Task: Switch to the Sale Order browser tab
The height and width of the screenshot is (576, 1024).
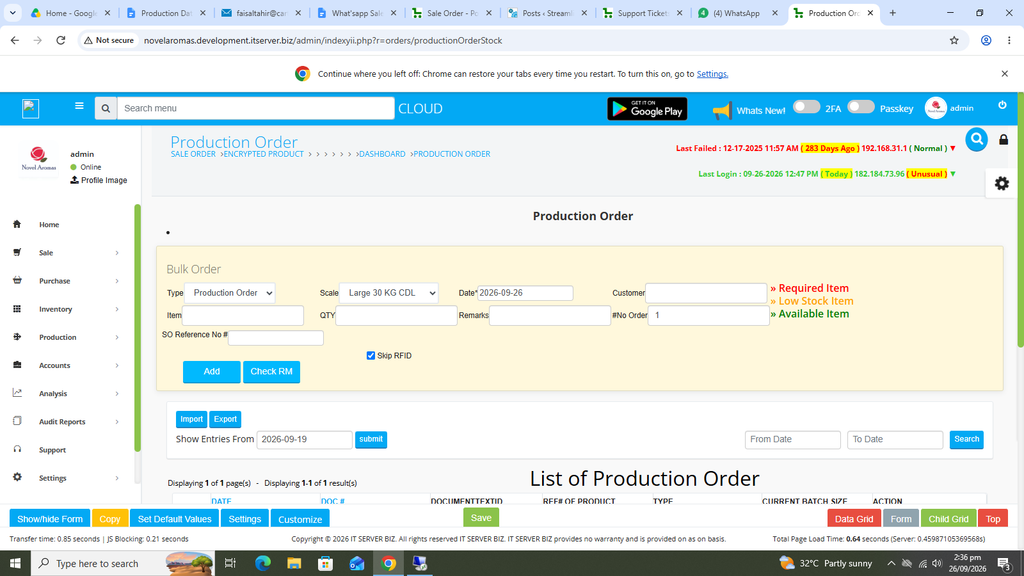Action: click(452, 13)
